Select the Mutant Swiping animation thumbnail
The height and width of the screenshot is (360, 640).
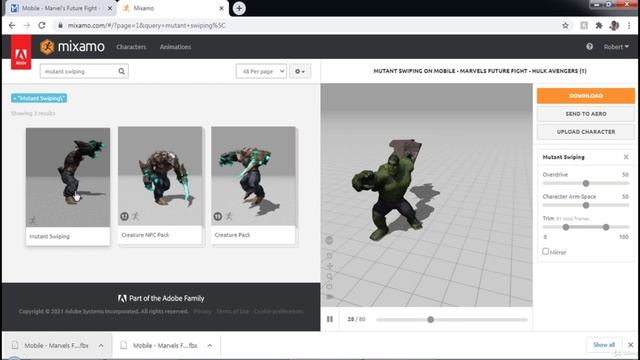click(68, 177)
